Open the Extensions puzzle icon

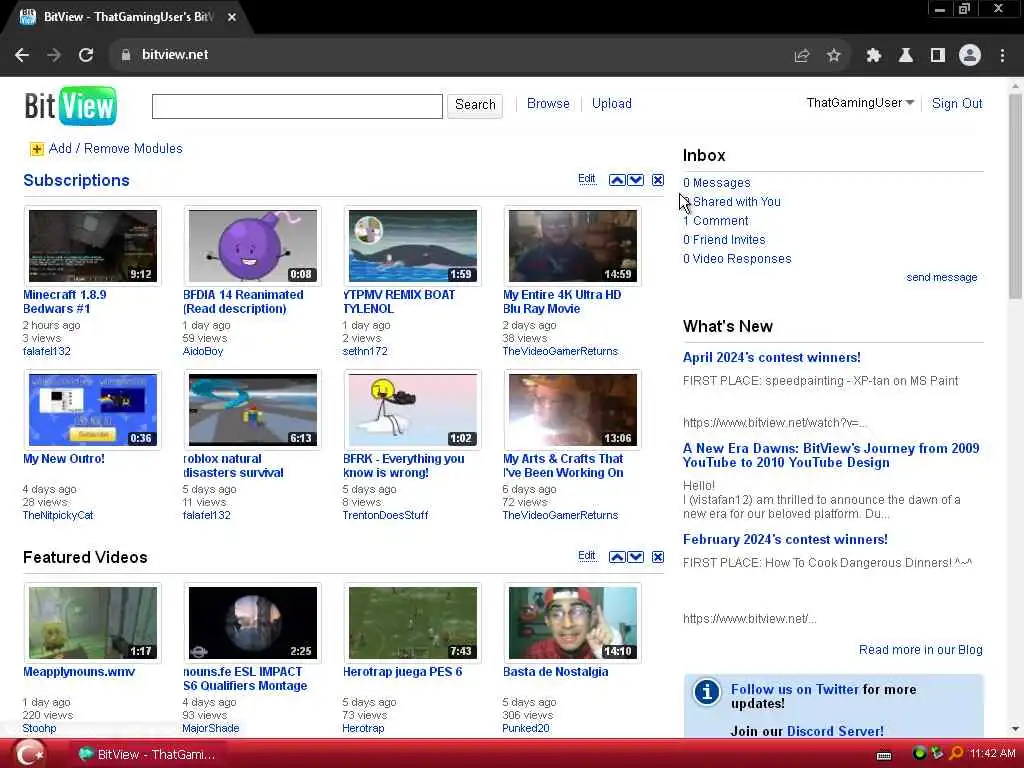(x=874, y=56)
